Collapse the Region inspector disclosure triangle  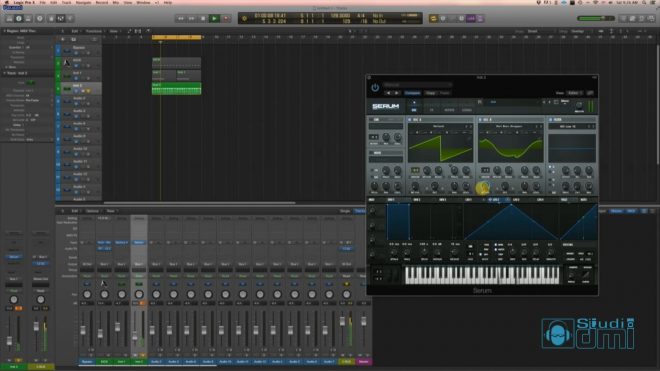pyautogui.click(x=5, y=31)
